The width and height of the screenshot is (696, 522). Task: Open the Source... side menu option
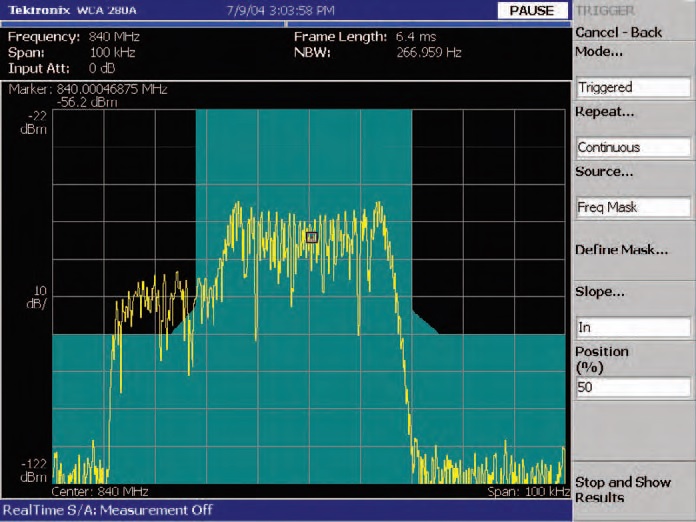(x=605, y=172)
